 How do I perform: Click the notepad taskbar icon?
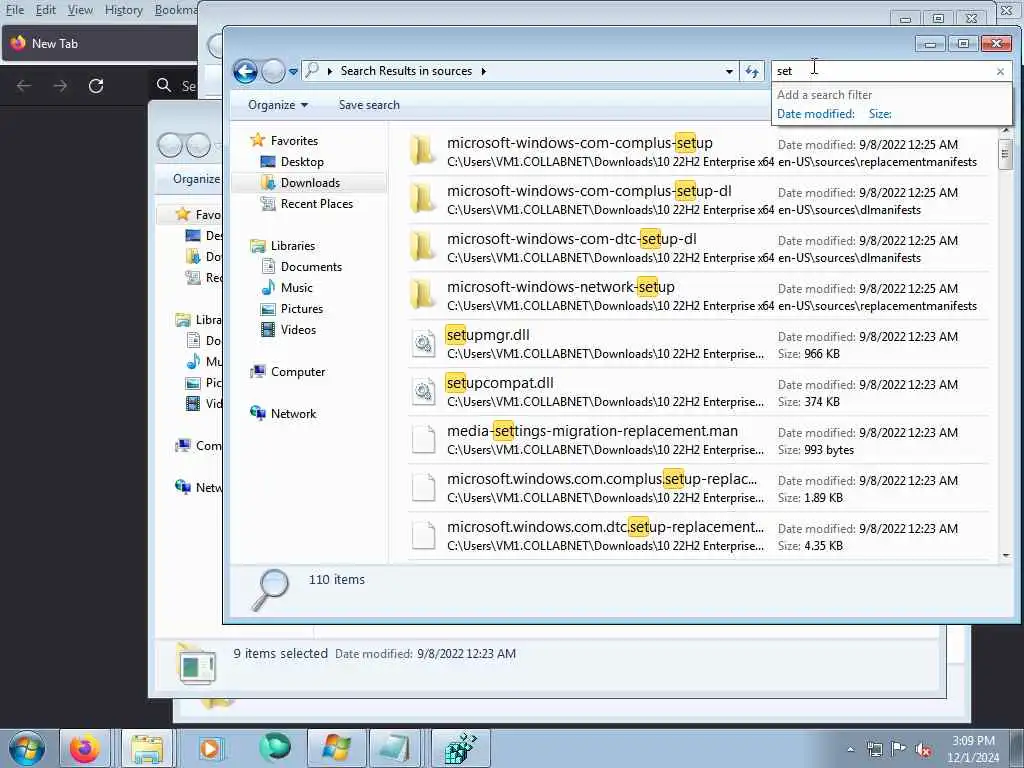click(x=394, y=748)
